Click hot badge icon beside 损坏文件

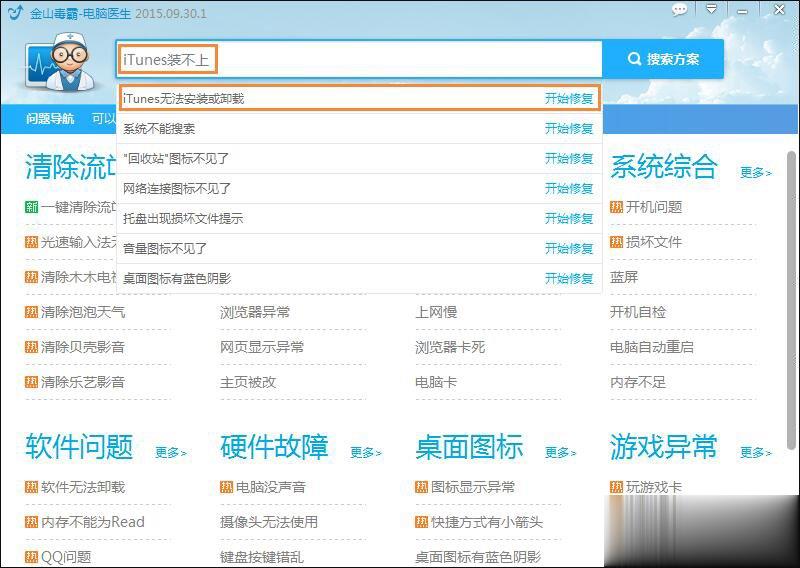[x=616, y=242]
